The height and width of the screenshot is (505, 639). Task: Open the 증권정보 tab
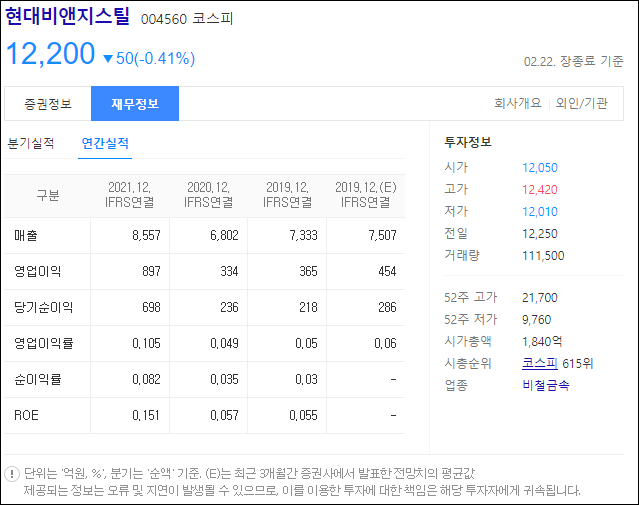pyautogui.click(x=48, y=104)
